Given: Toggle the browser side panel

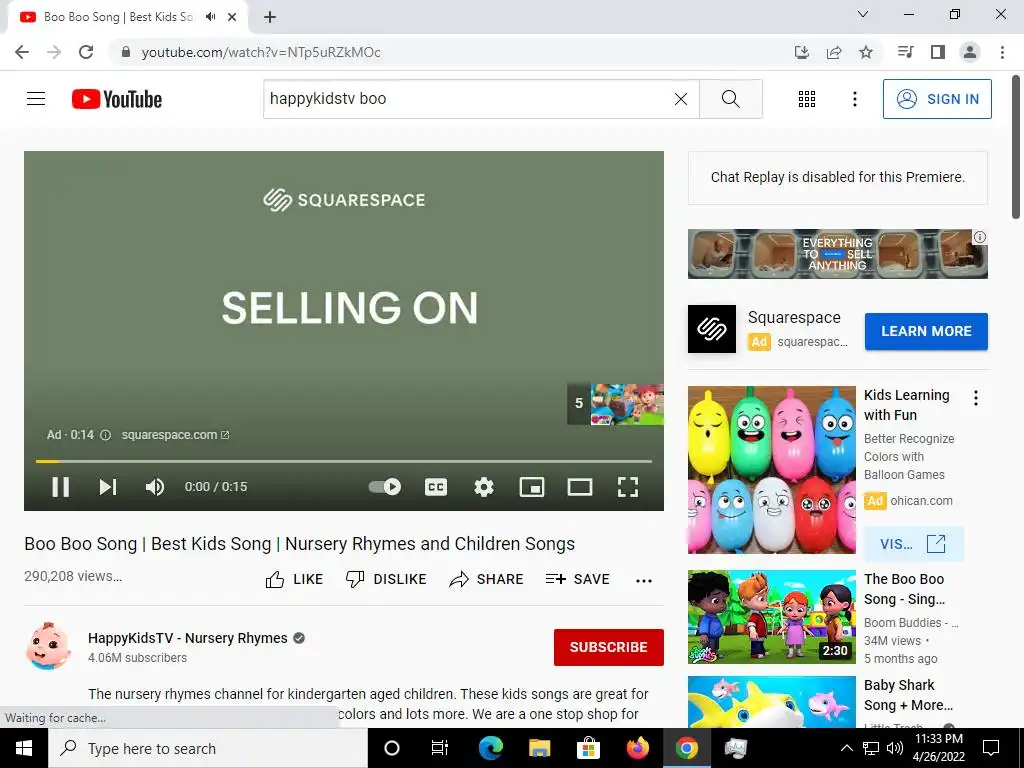Looking at the screenshot, I should [x=938, y=52].
